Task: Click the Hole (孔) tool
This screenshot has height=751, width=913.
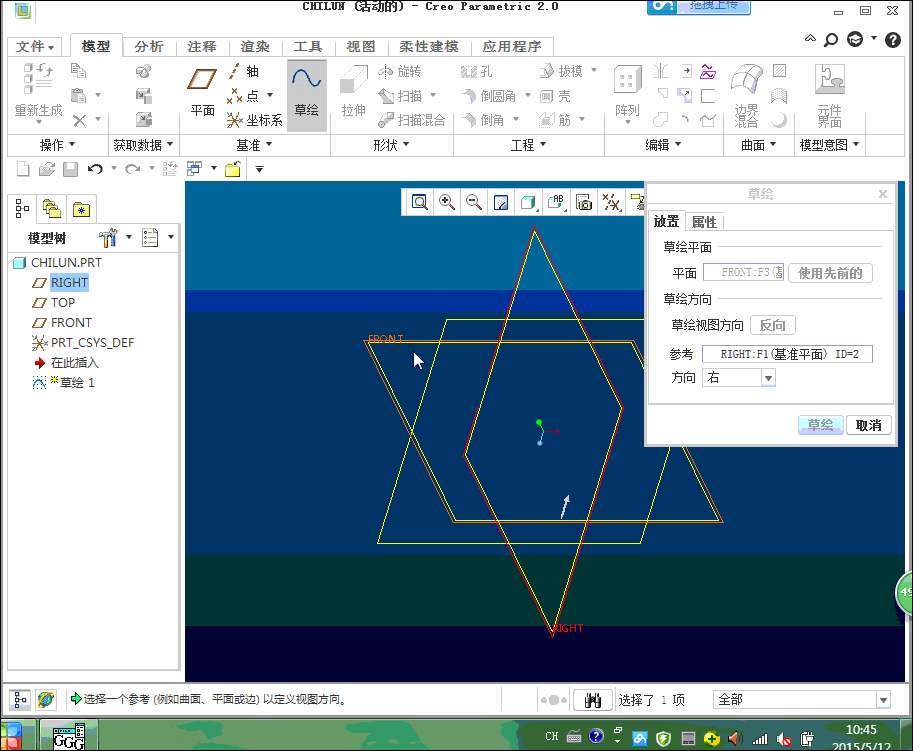Action: 476,71
